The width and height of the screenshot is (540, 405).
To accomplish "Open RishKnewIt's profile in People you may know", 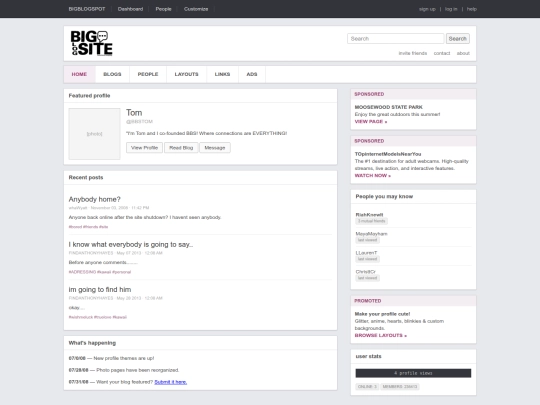I will (369, 215).
